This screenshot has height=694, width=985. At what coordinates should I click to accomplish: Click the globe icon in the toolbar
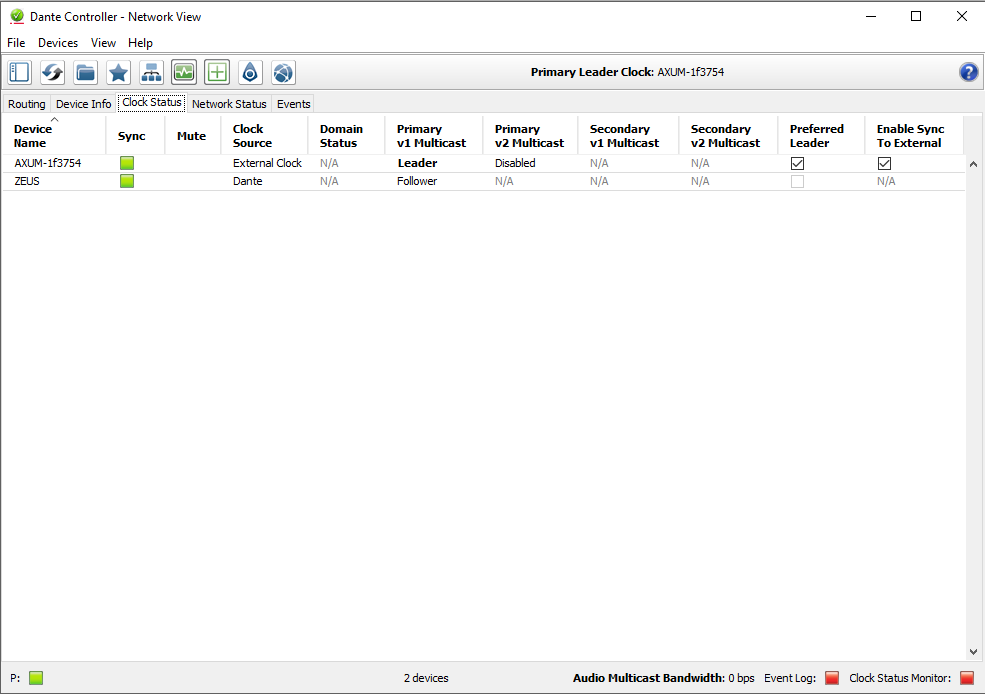[283, 72]
